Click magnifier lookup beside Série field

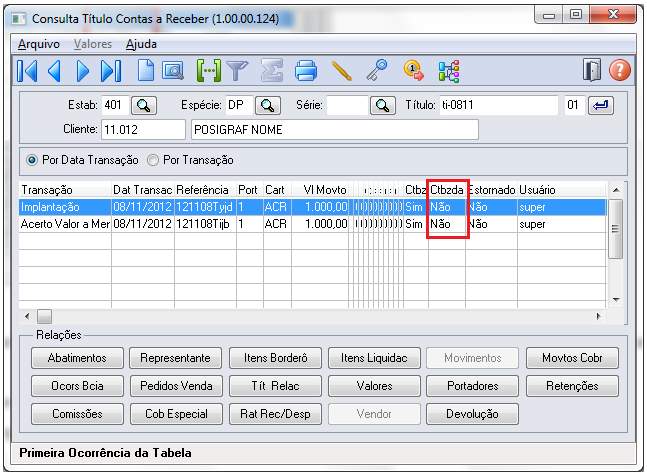coord(383,106)
